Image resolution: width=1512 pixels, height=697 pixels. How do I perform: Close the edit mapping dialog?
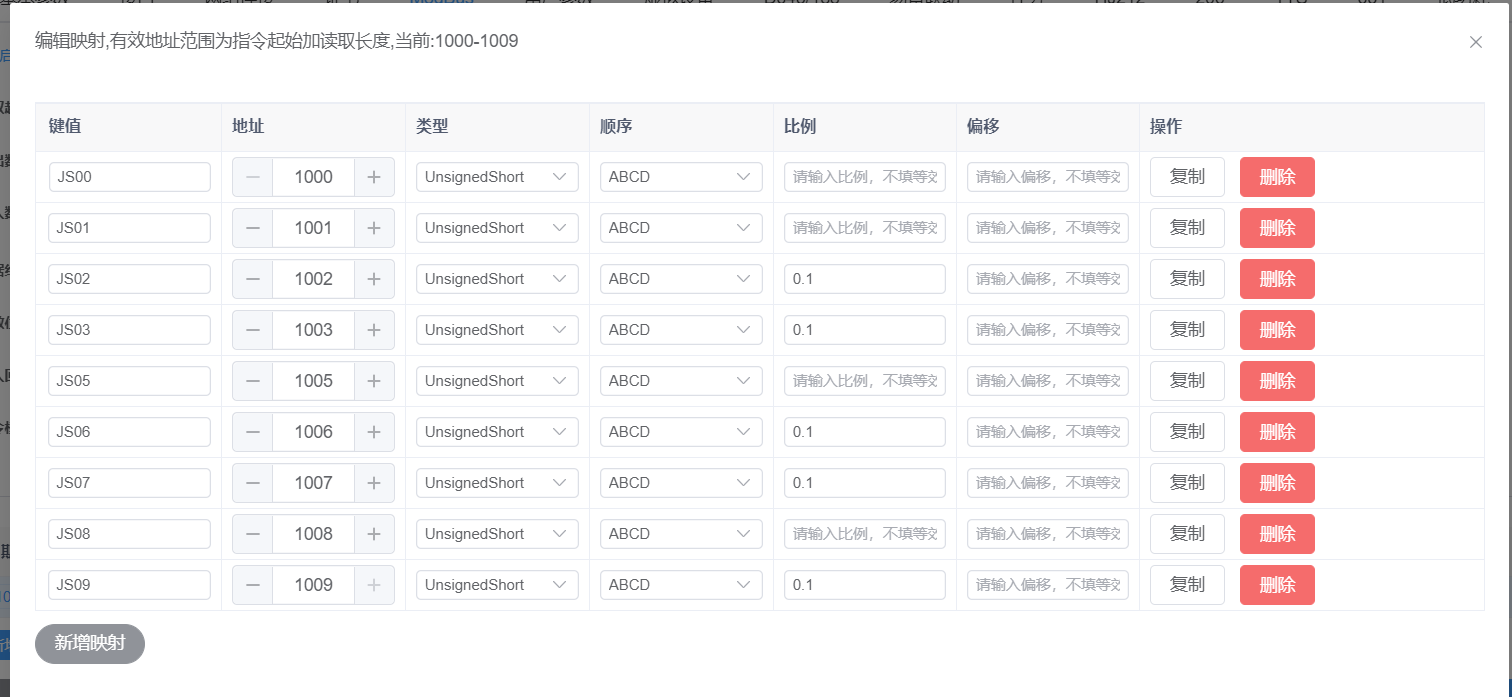(1475, 42)
